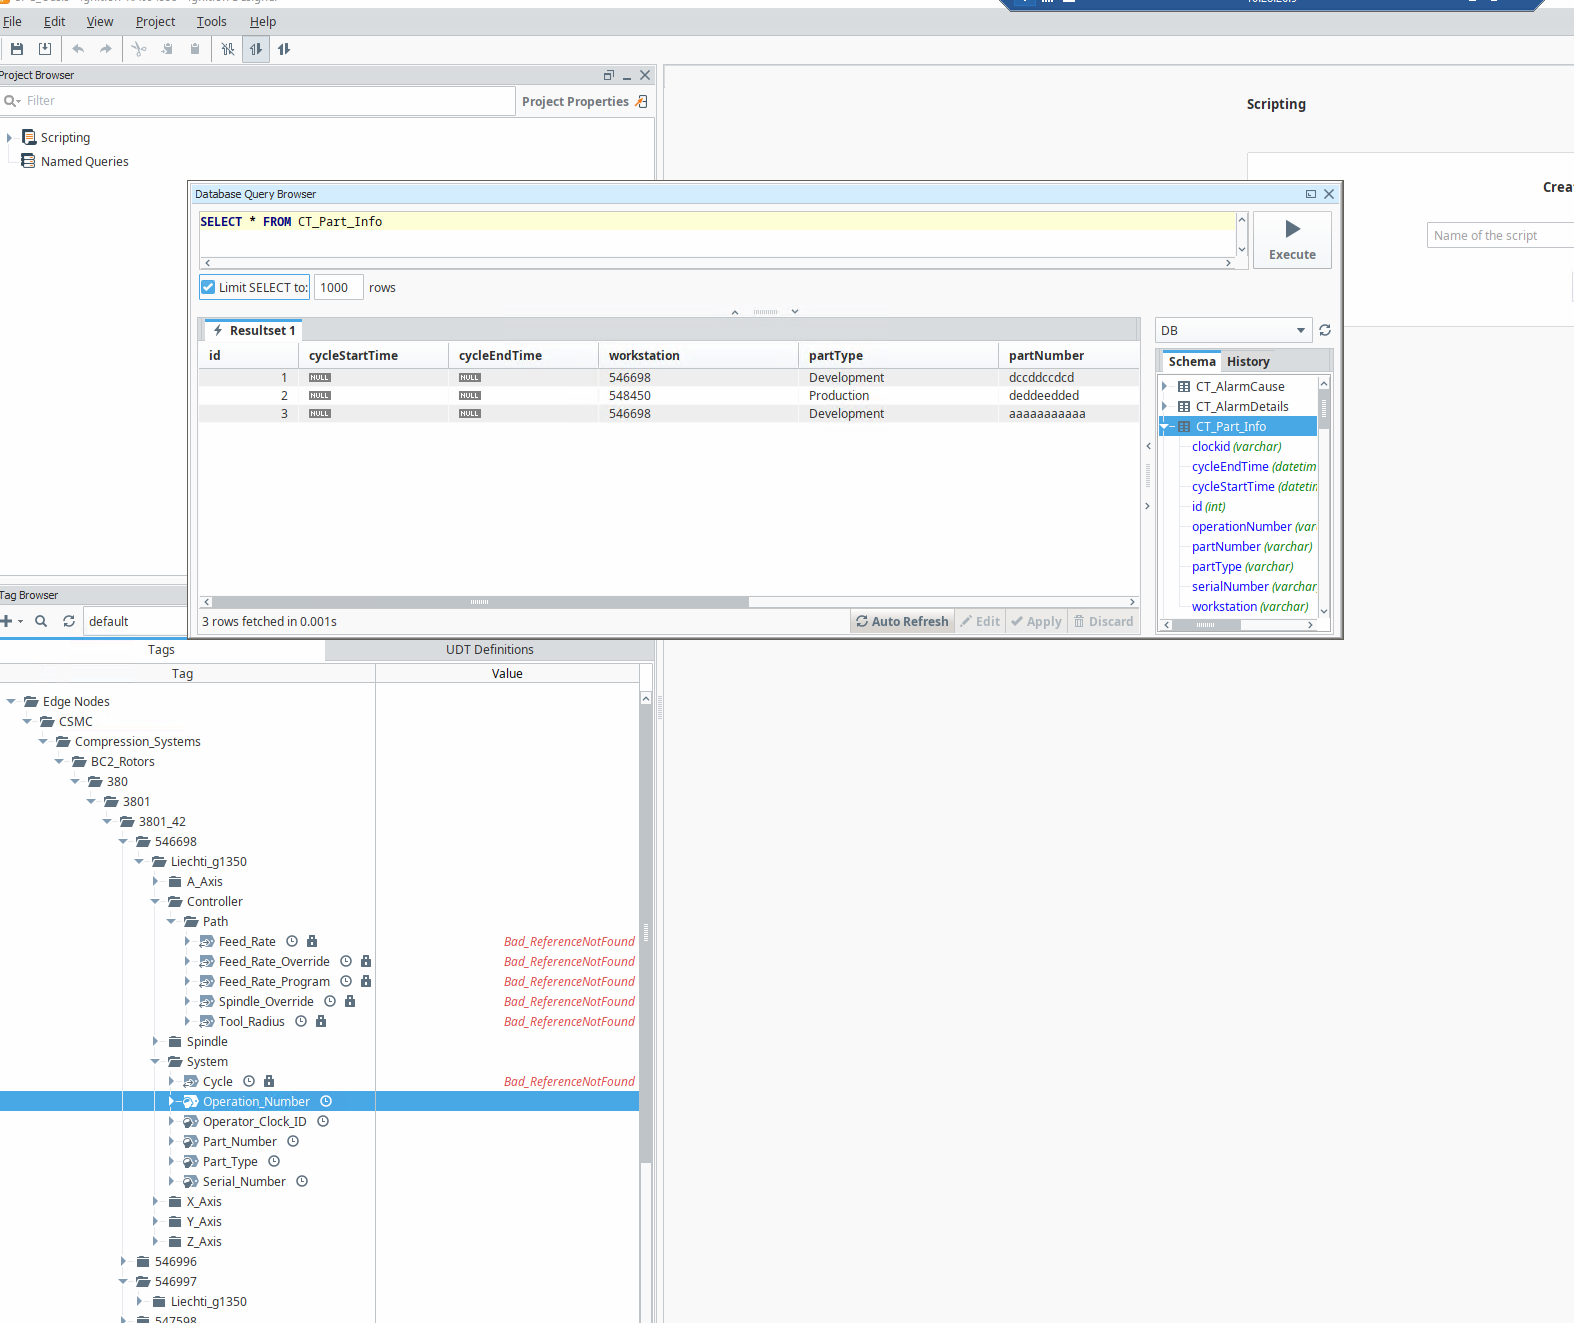Screen dimensions: 1574x1323
Task: Expand the Spindle folder in tag tree
Action: tap(156, 1042)
